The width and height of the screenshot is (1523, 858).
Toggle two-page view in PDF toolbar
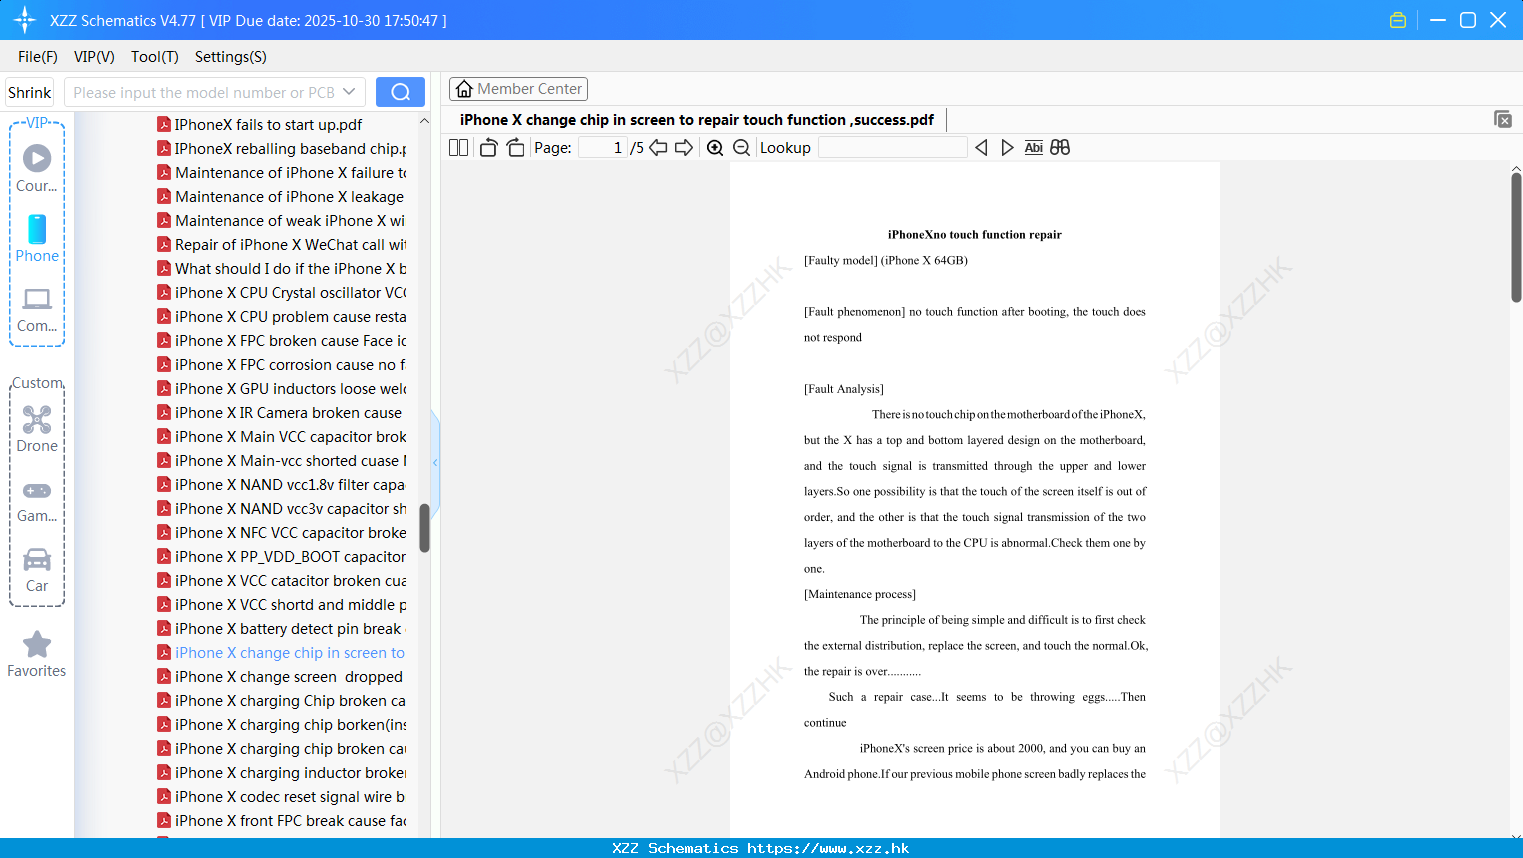(459, 147)
